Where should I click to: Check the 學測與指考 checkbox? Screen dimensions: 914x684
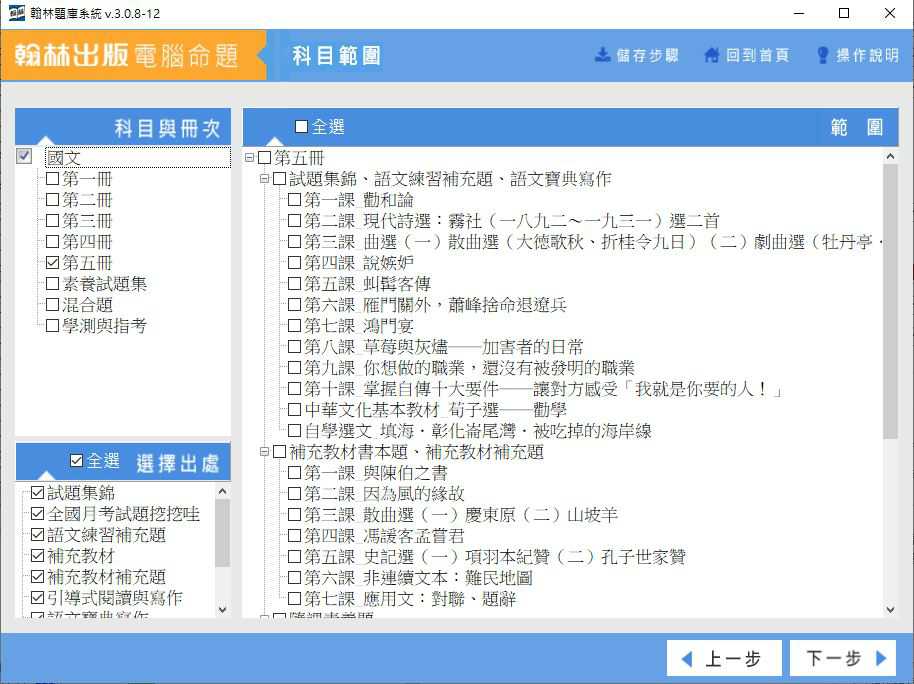tap(52, 325)
